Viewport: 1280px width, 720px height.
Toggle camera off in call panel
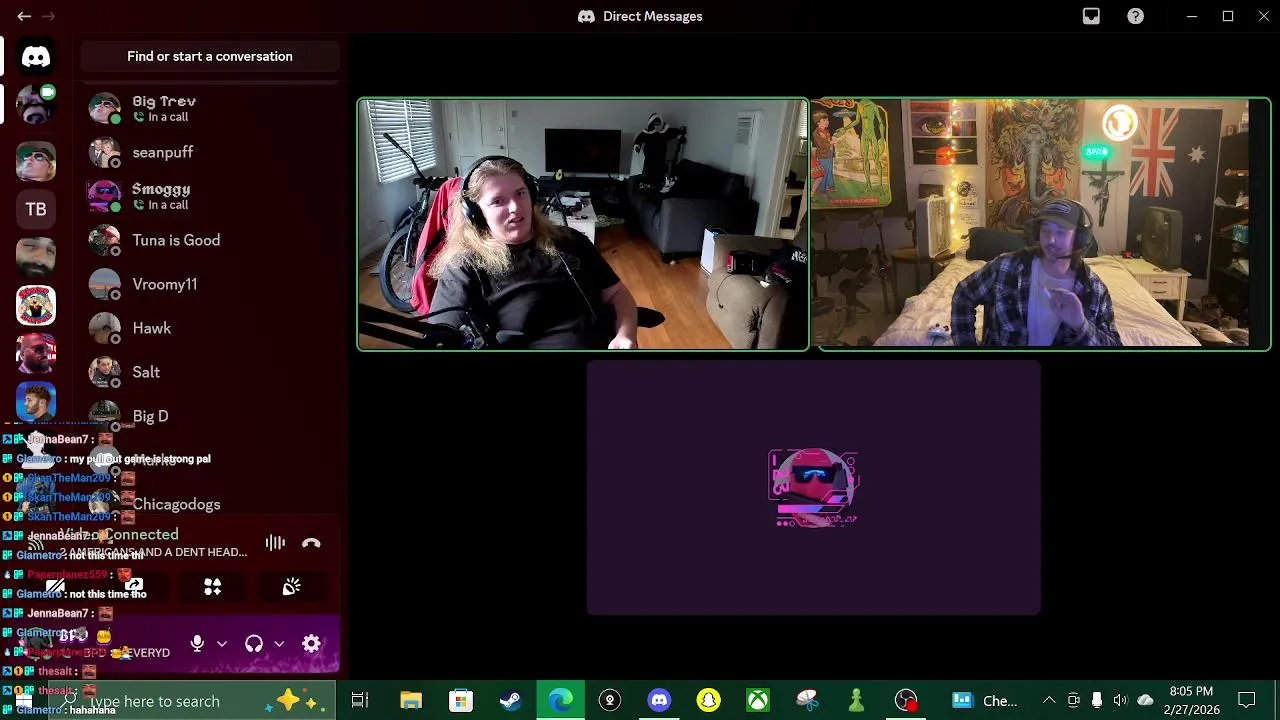pos(56,587)
